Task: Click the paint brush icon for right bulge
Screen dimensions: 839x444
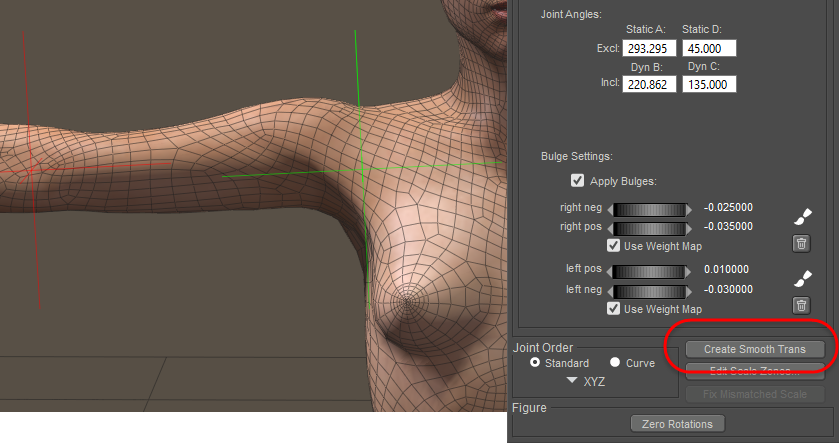Action: click(801, 215)
